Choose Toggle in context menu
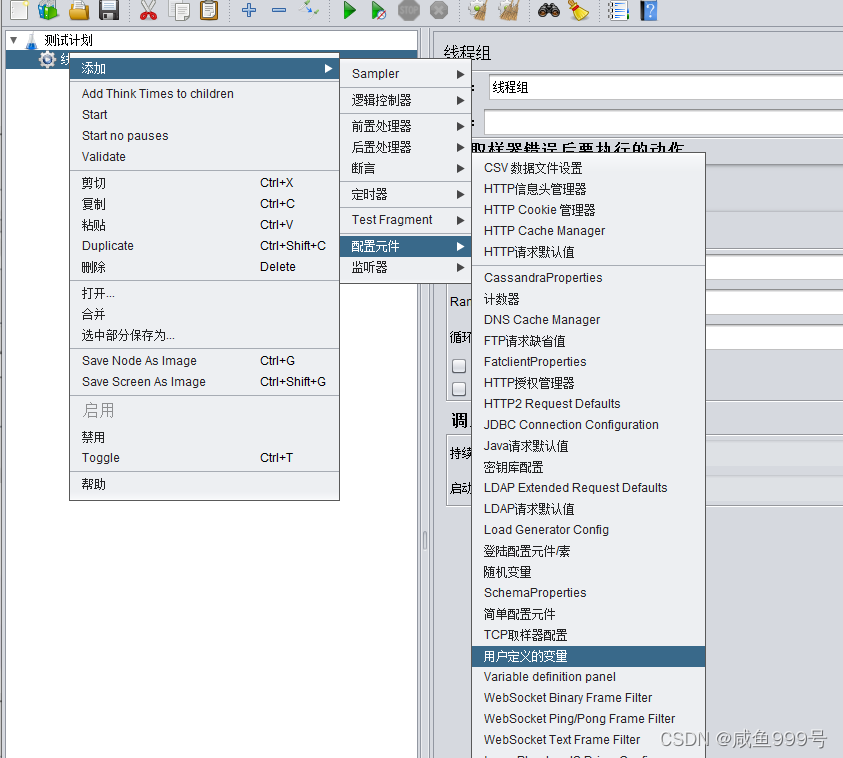The height and width of the screenshot is (758, 843). click(x=204, y=458)
